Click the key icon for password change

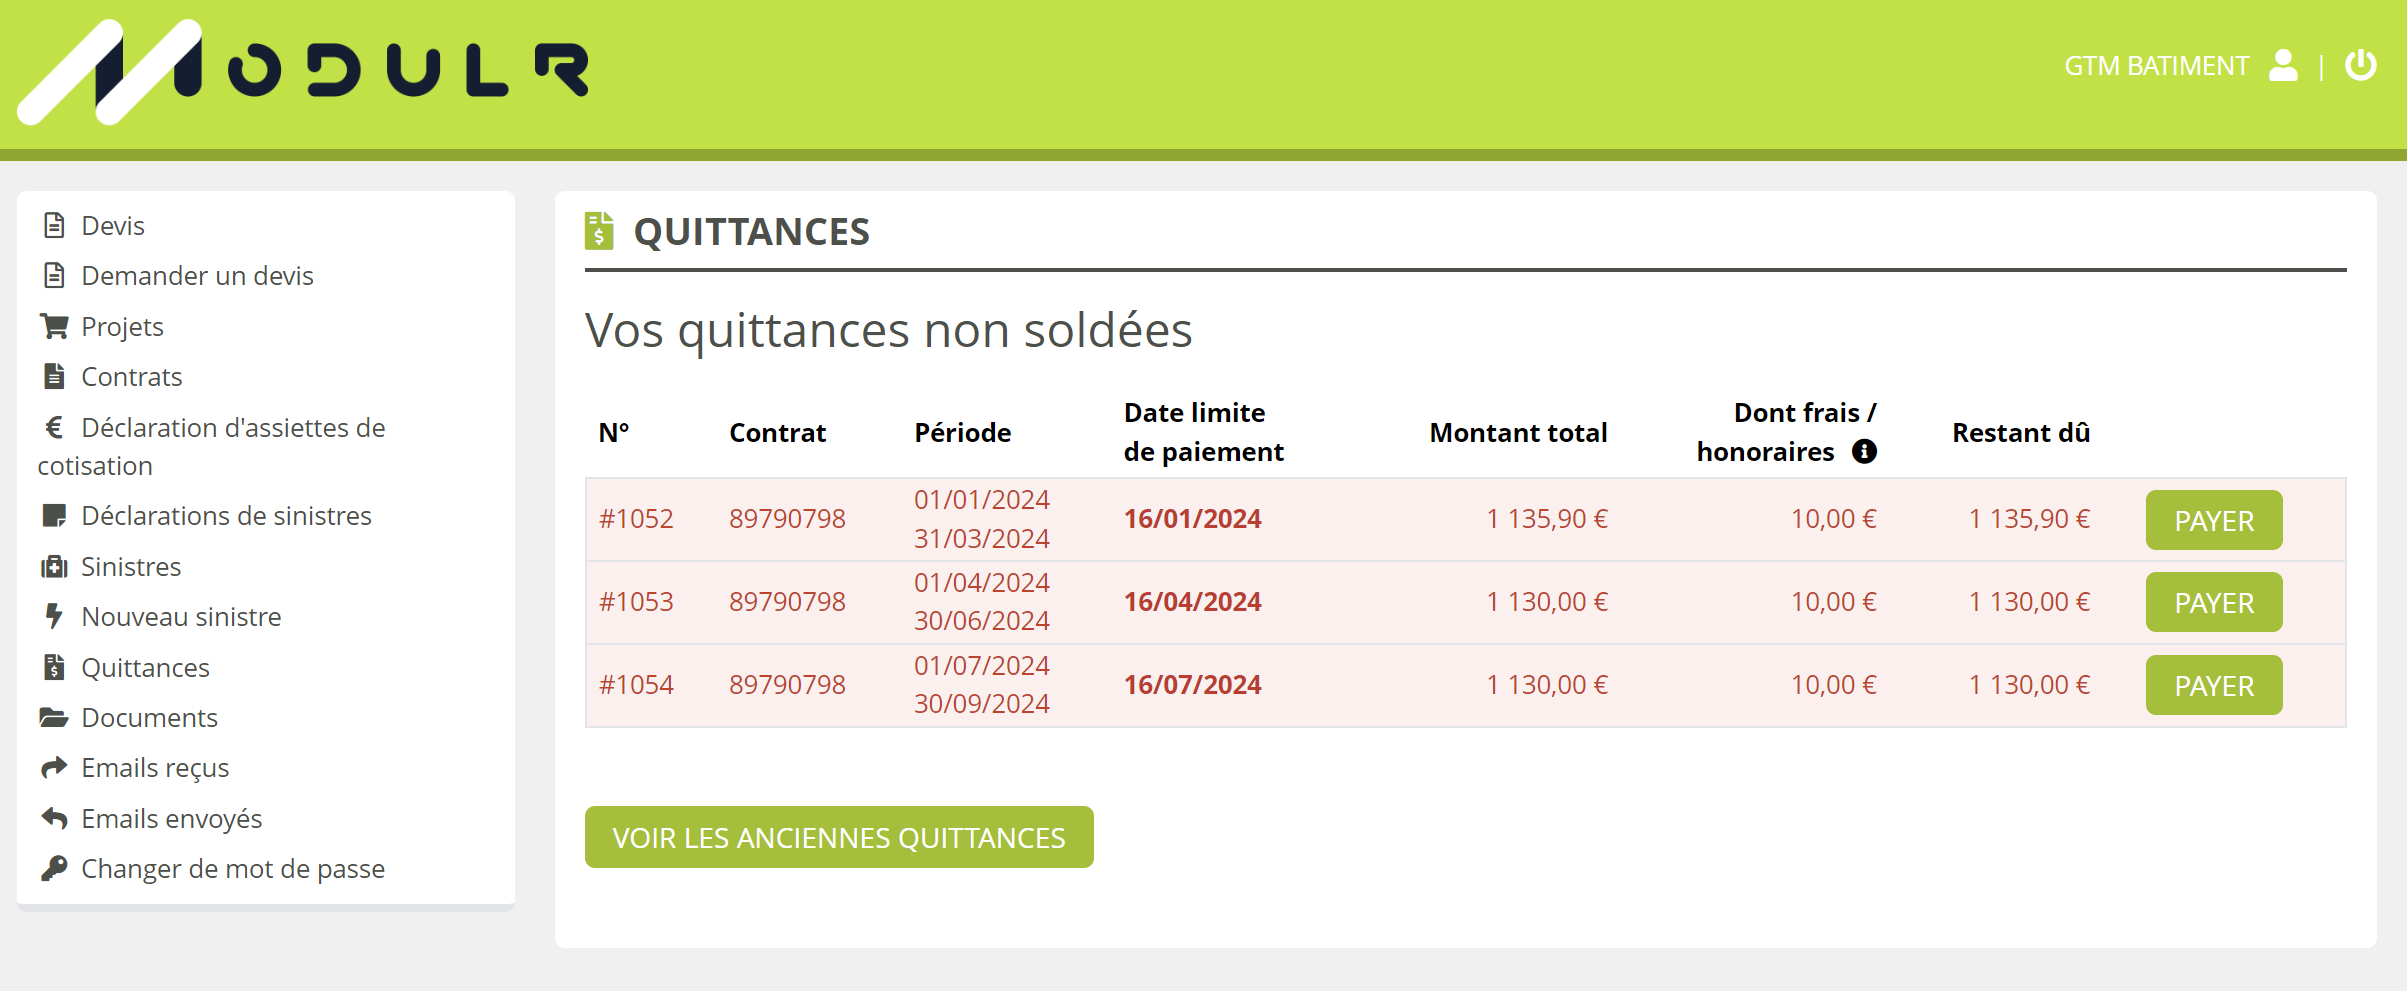click(54, 868)
